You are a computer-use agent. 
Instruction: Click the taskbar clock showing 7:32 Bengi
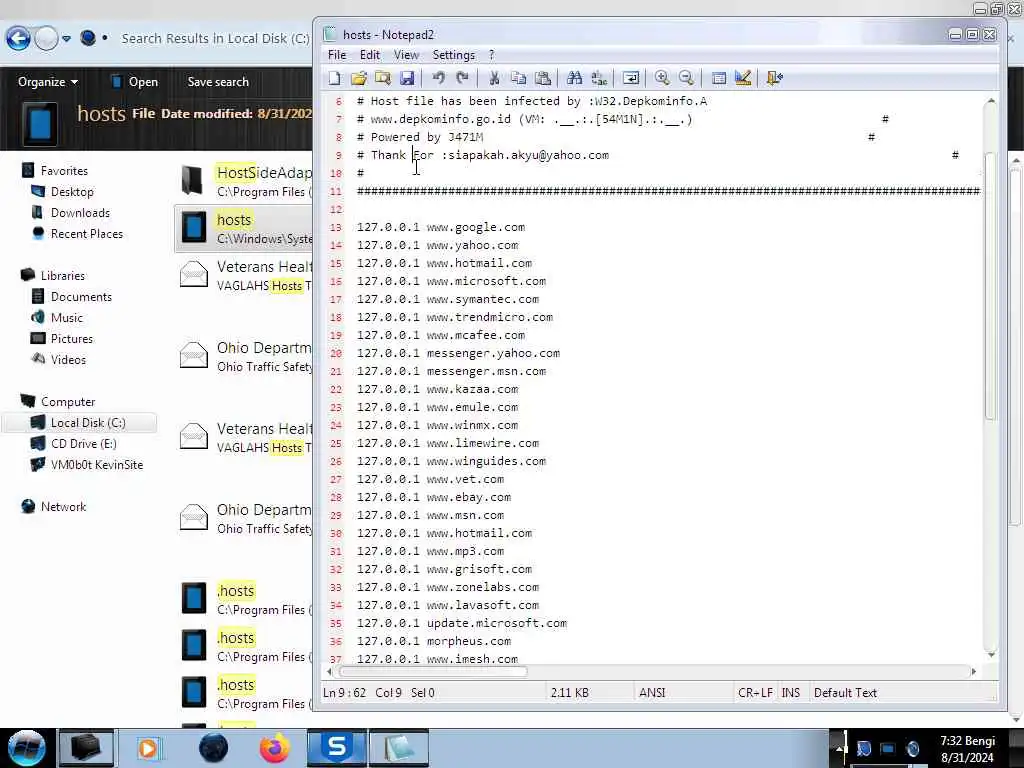coord(967,749)
